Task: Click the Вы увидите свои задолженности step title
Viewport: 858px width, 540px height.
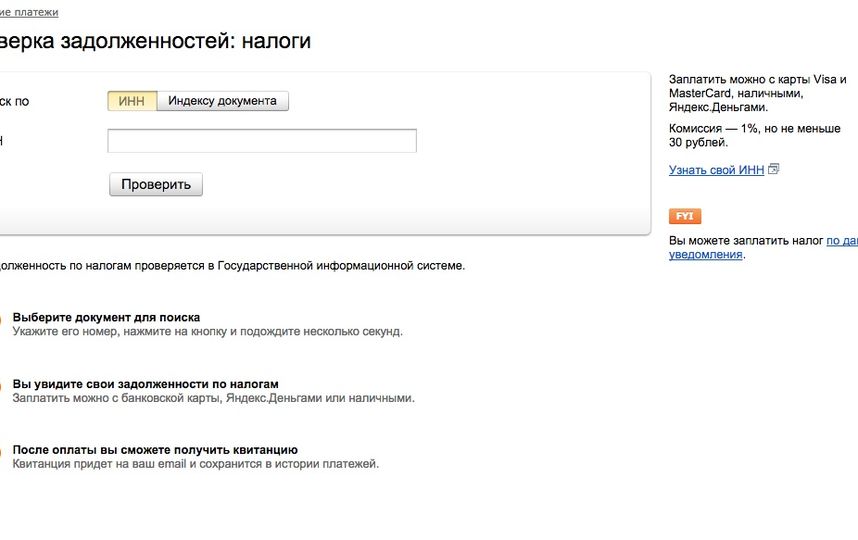Action: tap(145, 384)
